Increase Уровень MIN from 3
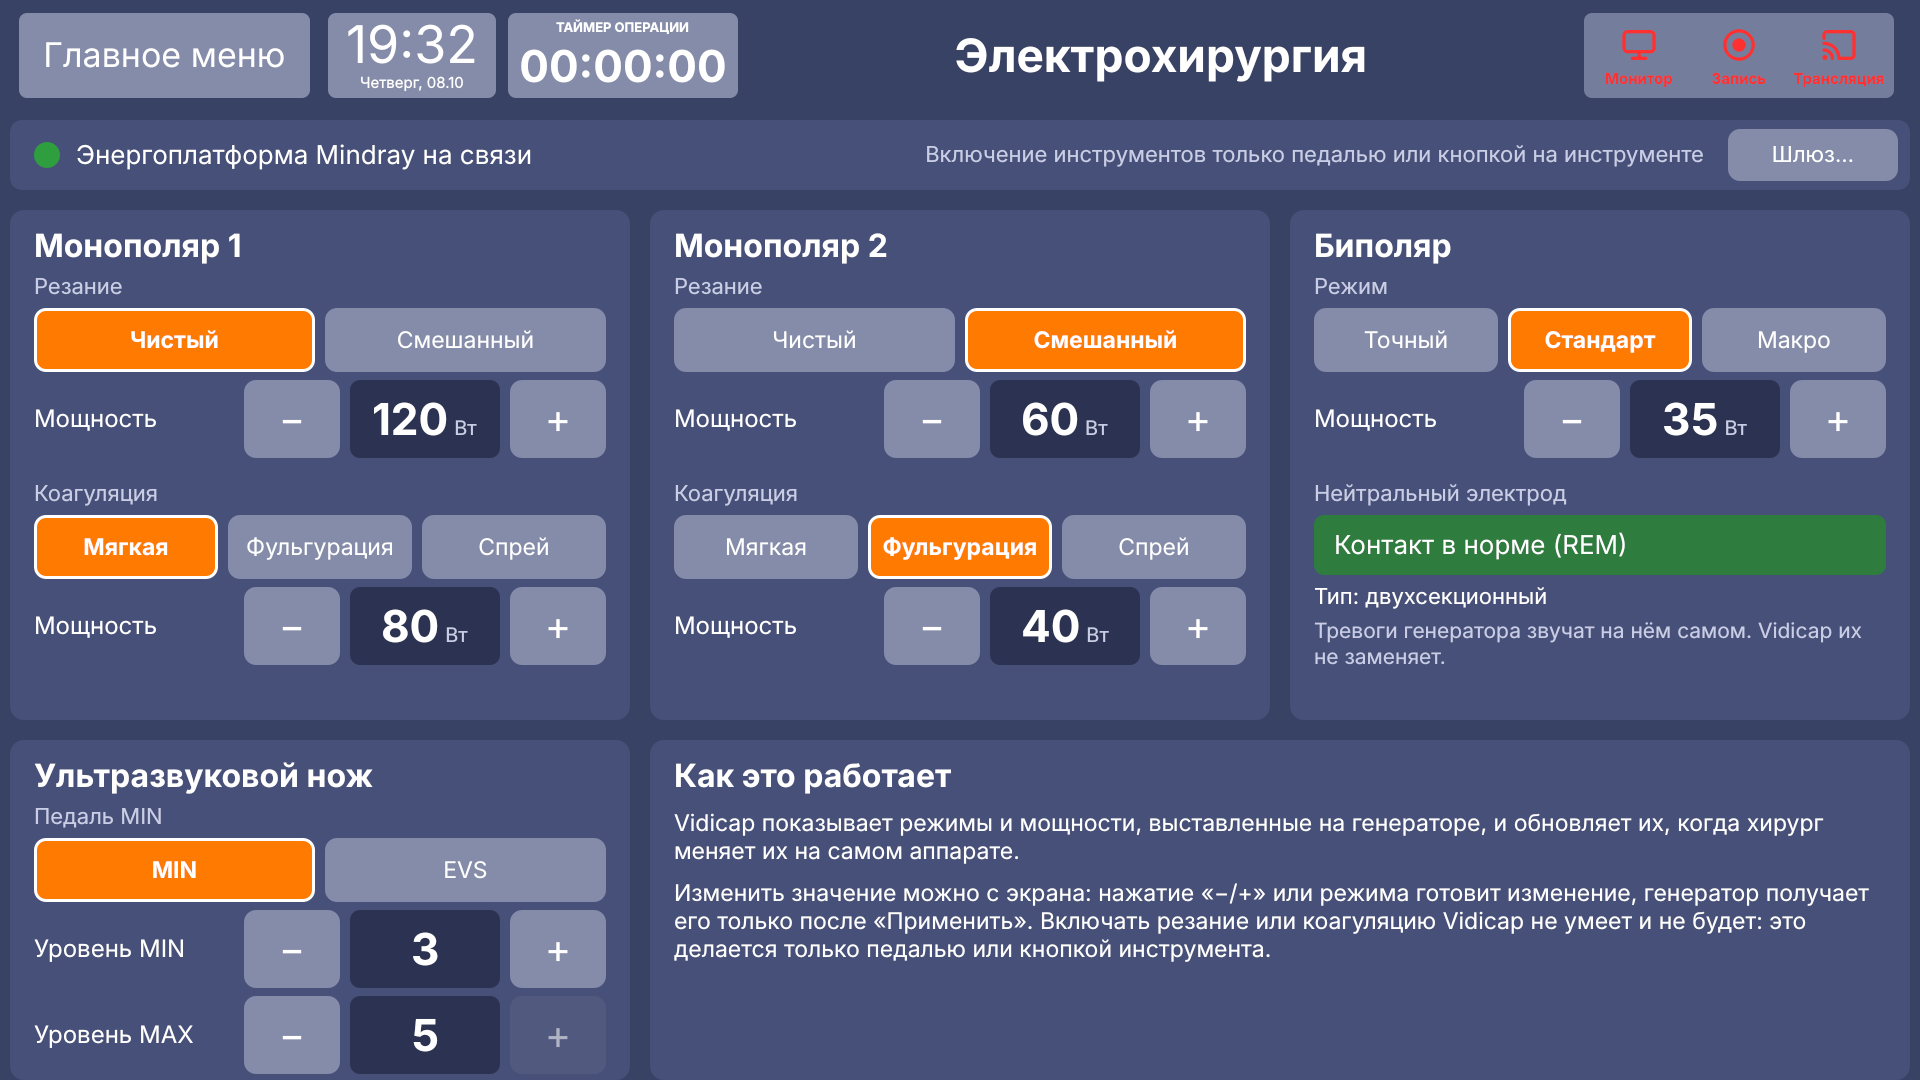Screen dimensions: 1920x1080 click(557, 949)
